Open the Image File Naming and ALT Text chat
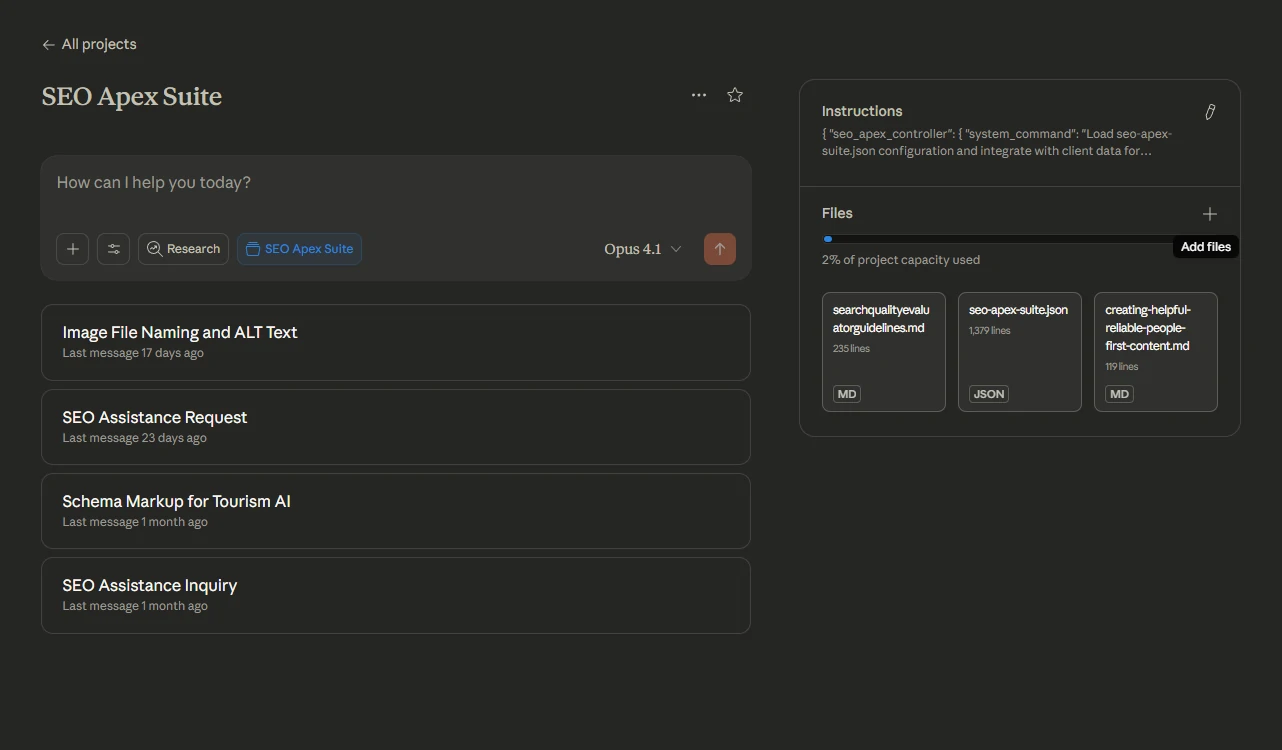Viewport: 1282px width, 750px height. click(396, 342)
